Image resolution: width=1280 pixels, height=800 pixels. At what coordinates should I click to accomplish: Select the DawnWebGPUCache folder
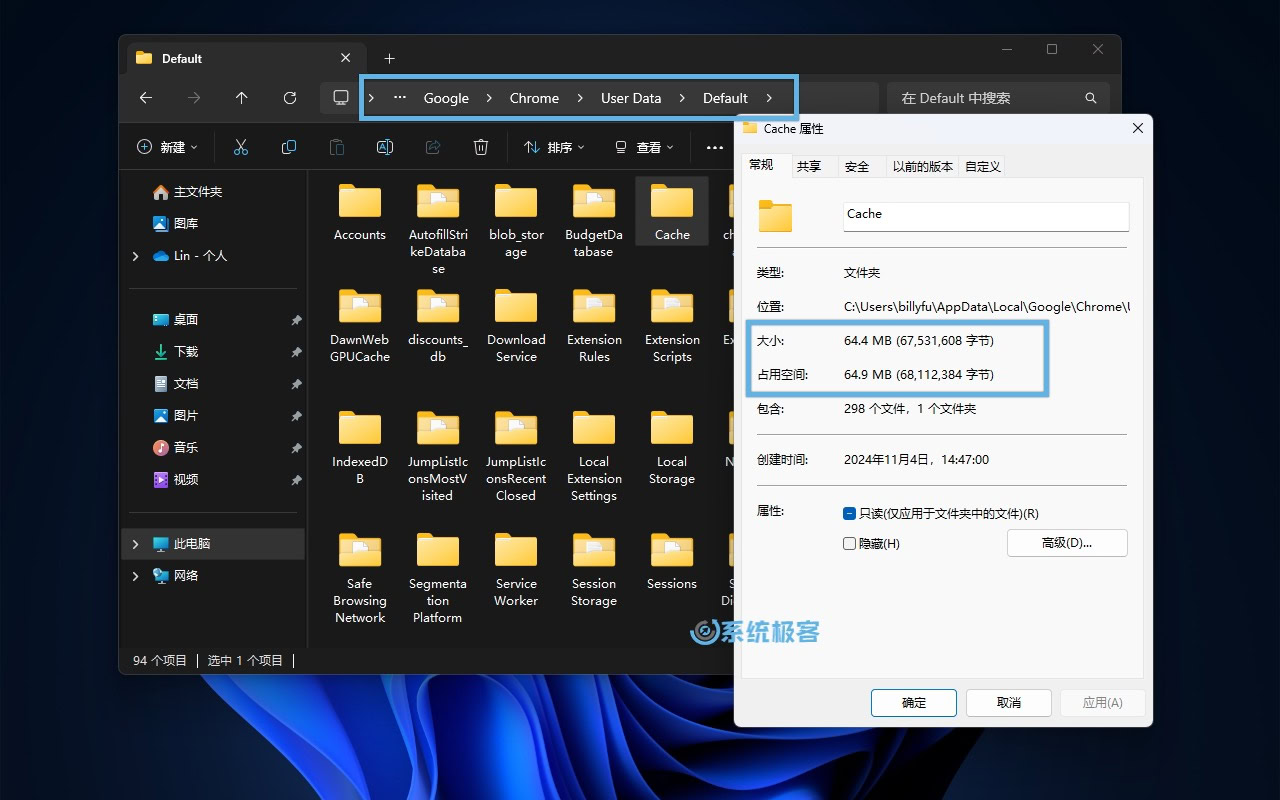pyautogui.click(x=360, y=325)
